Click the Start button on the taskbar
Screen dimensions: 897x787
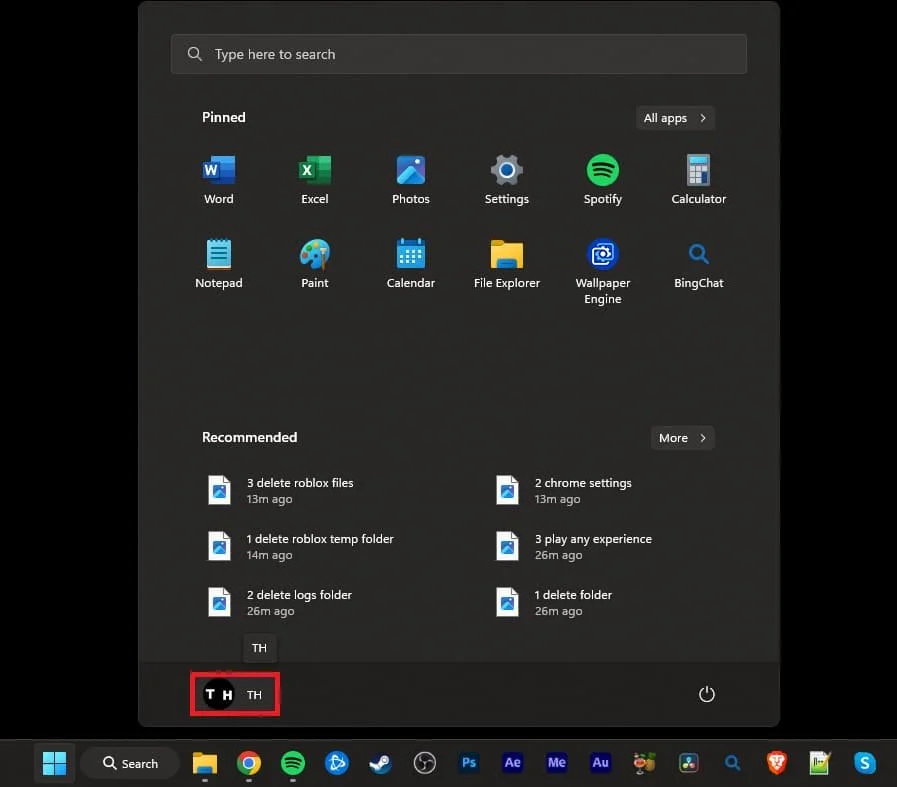[53, 762]
